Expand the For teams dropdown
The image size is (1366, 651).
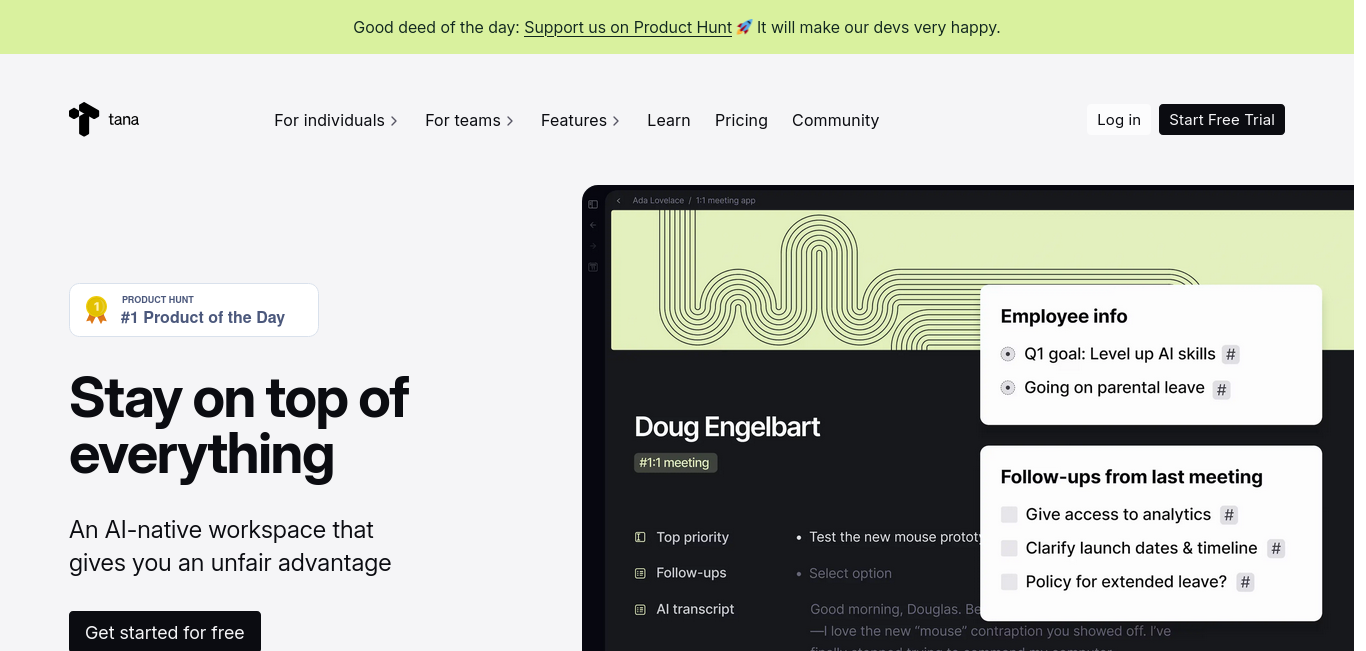pos(469,120)
